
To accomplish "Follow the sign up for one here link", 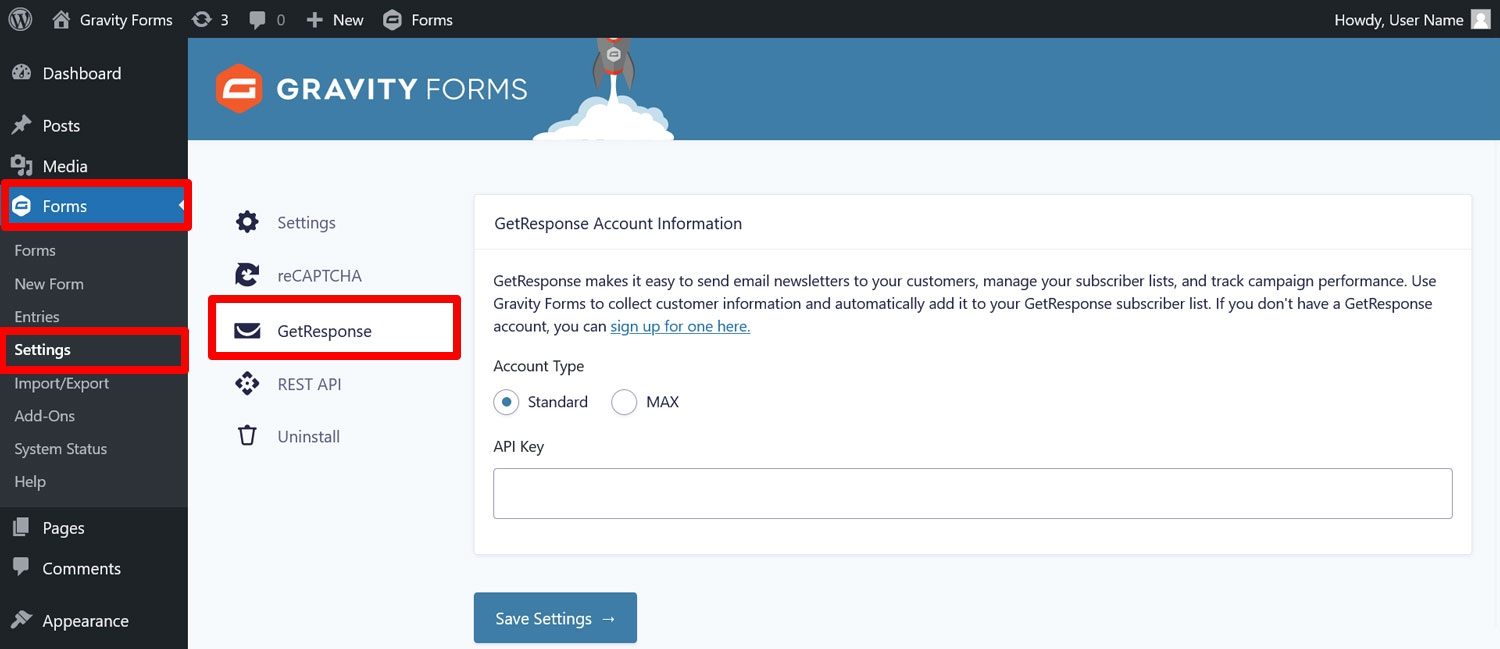I will point(680,326).
